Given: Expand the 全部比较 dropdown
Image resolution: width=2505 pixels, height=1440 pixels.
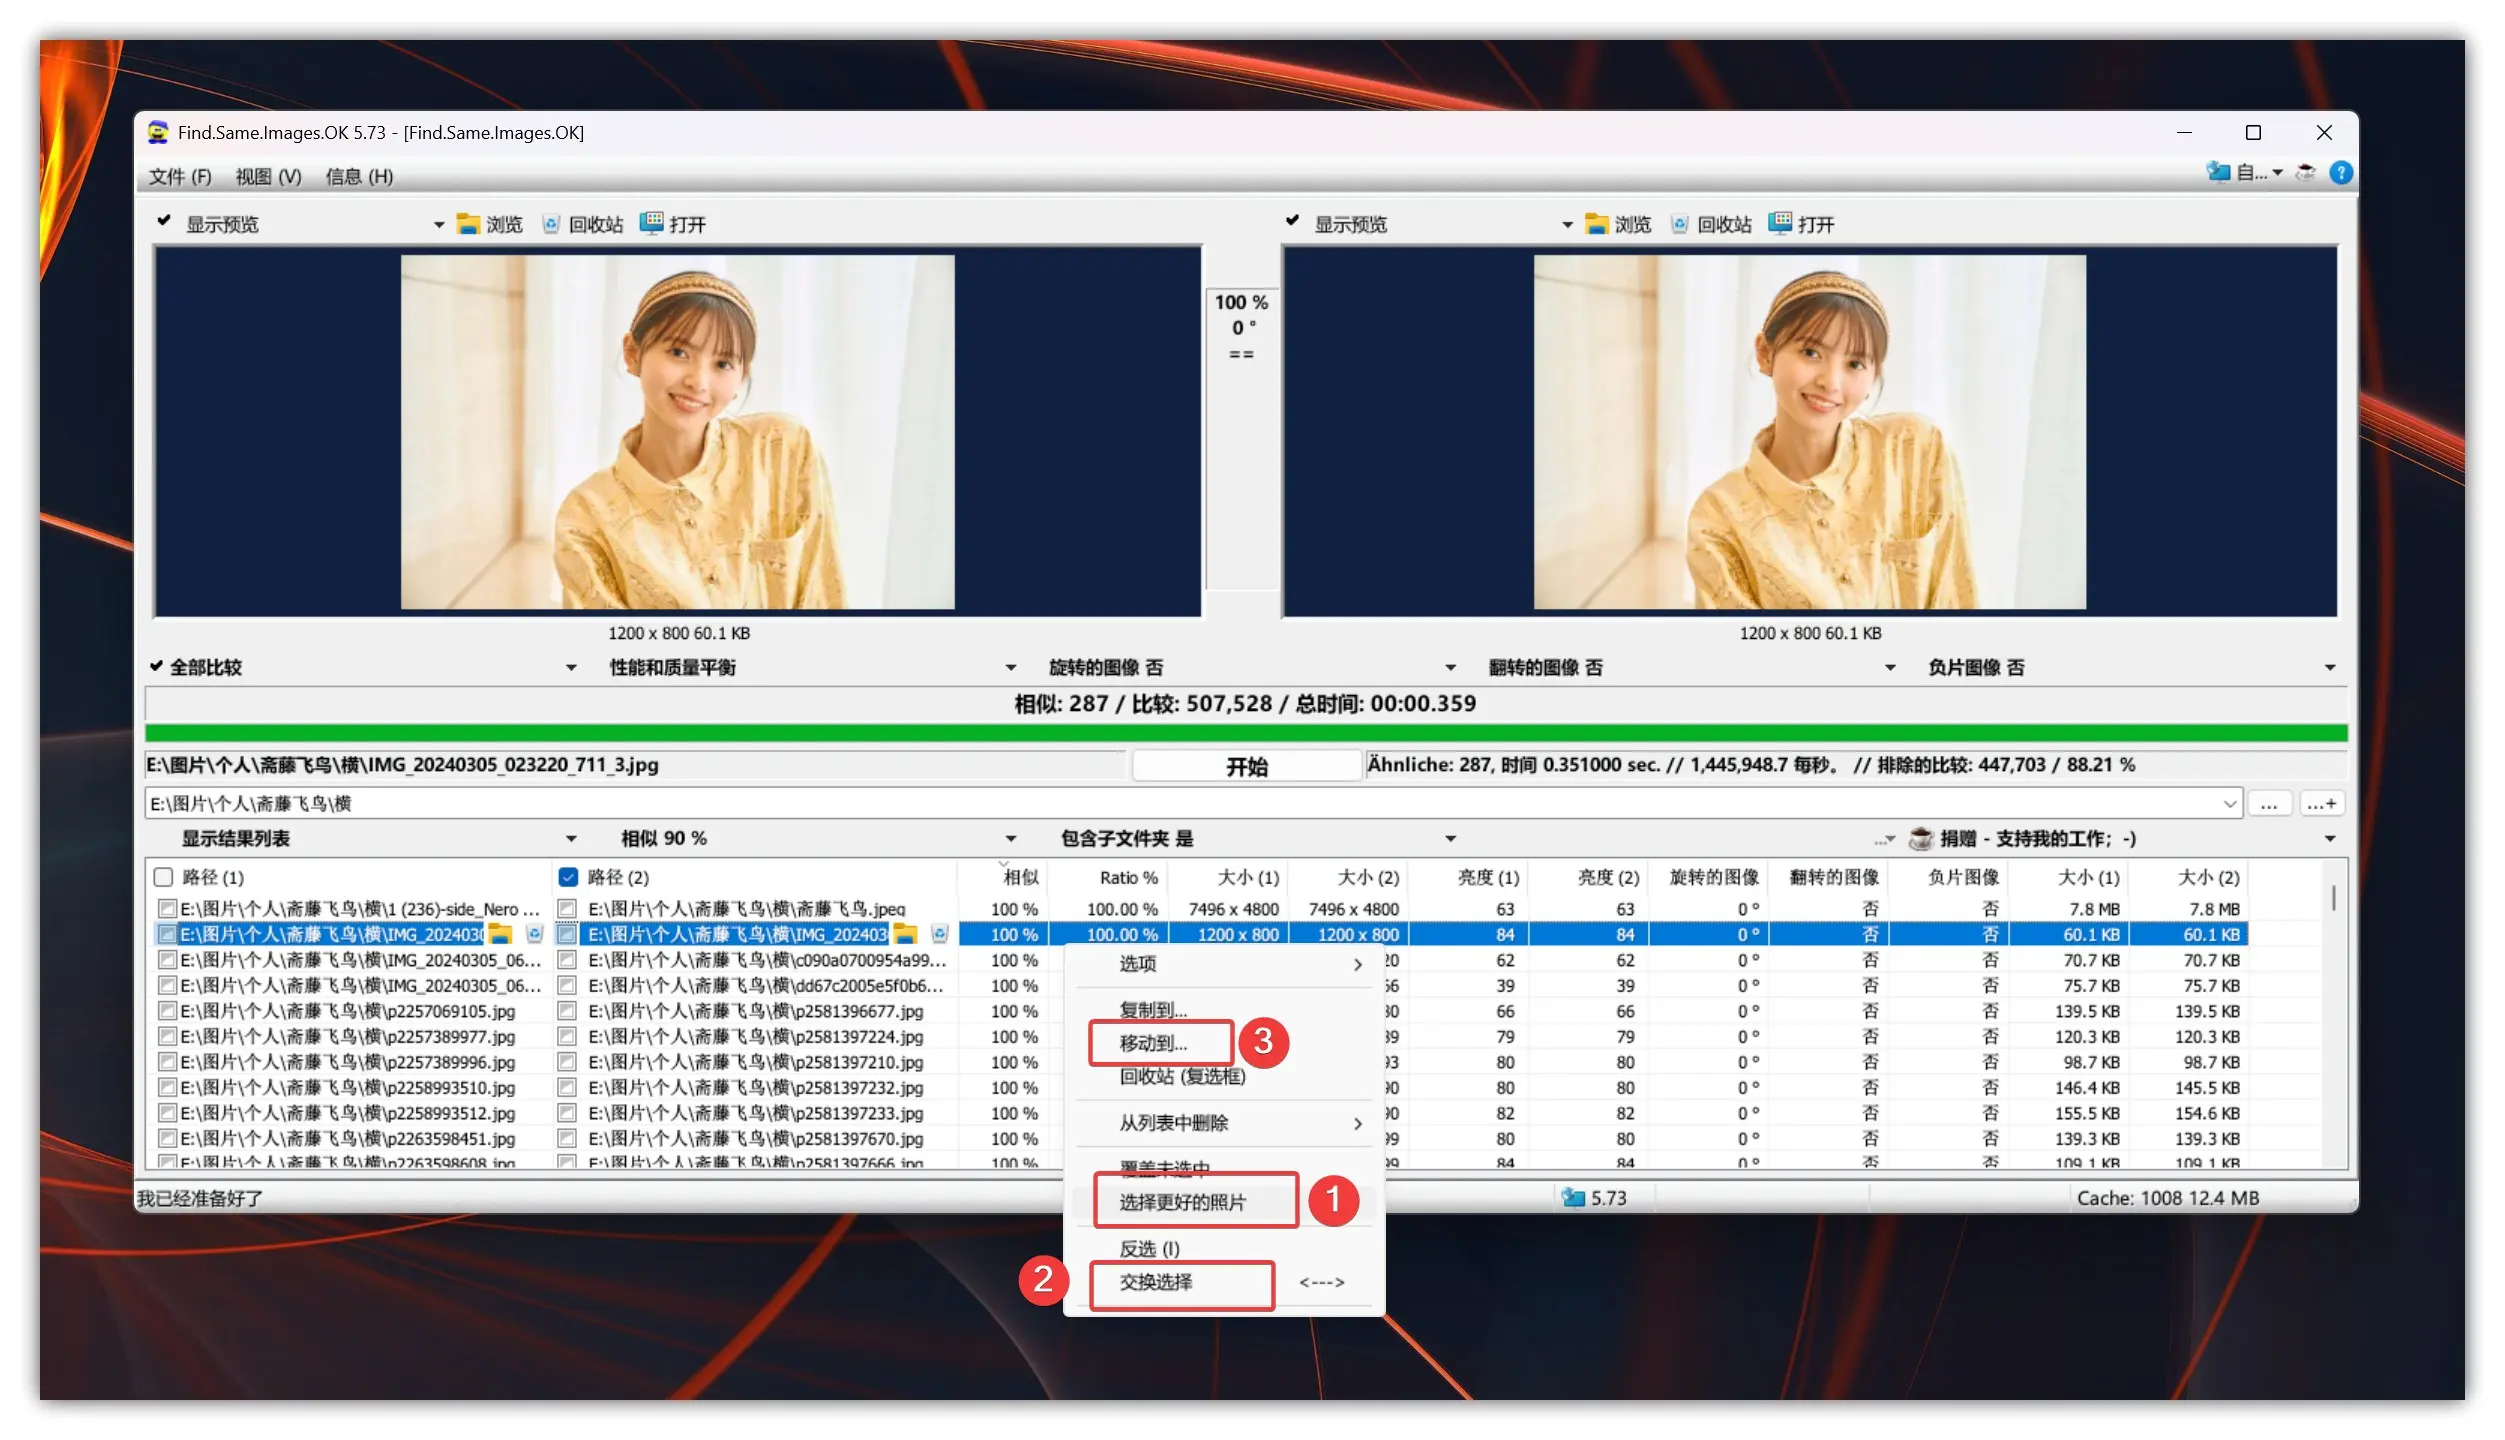Looking at the screenshot, I should coord(571,668).
